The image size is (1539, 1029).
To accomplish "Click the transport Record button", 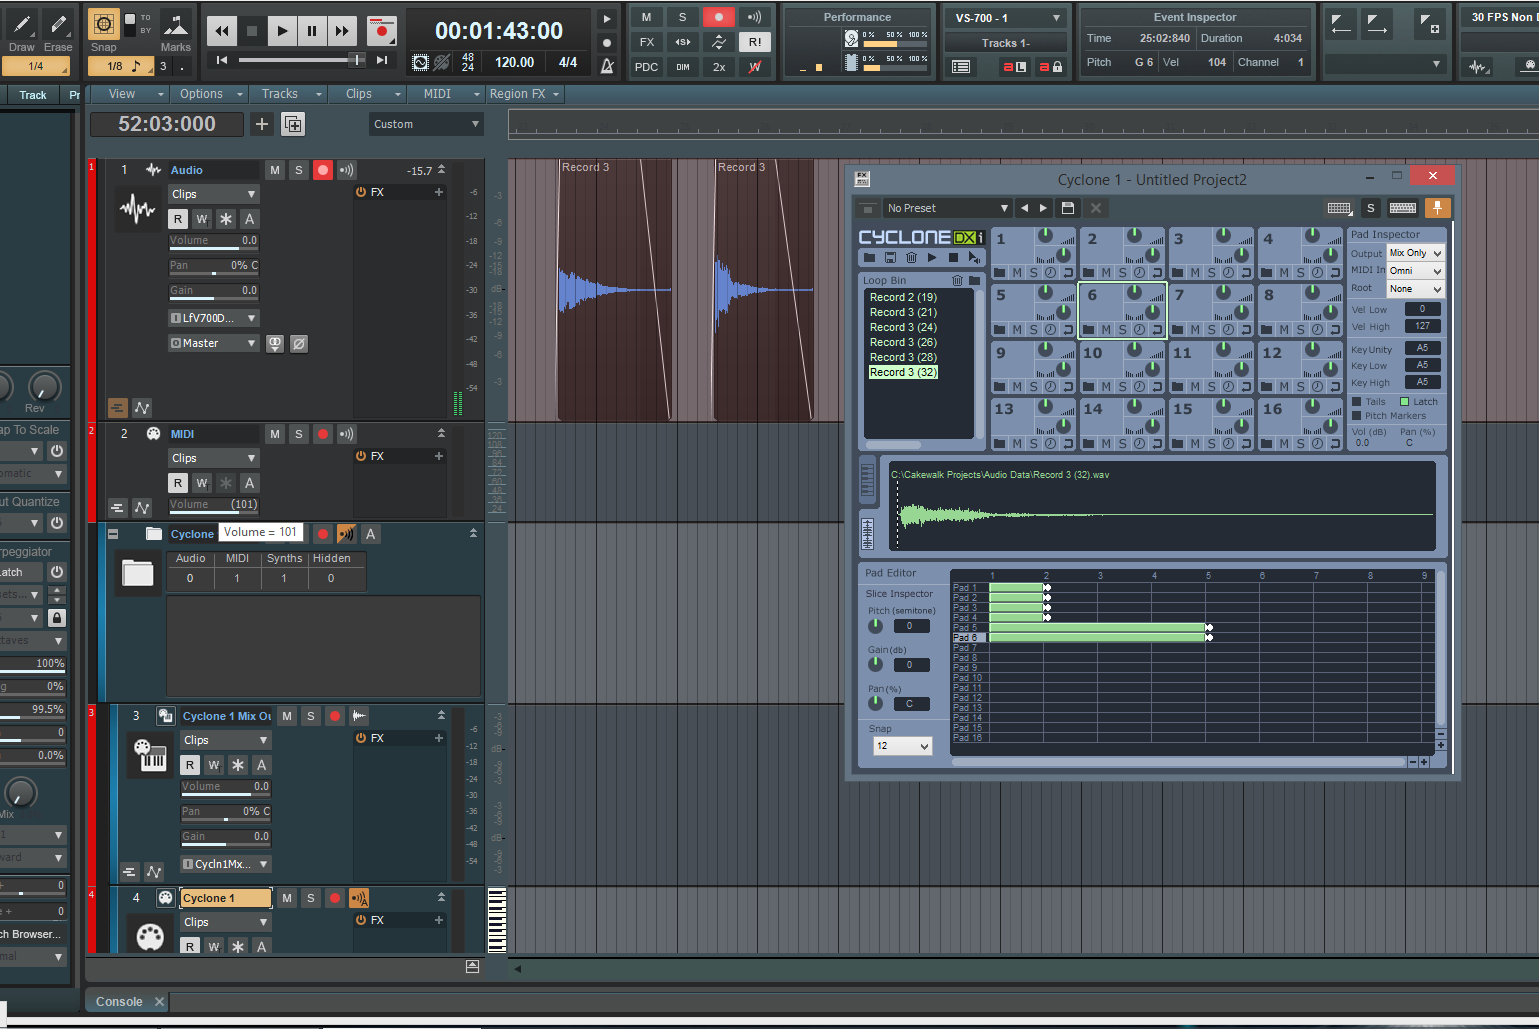I will (x=381, y=31).
